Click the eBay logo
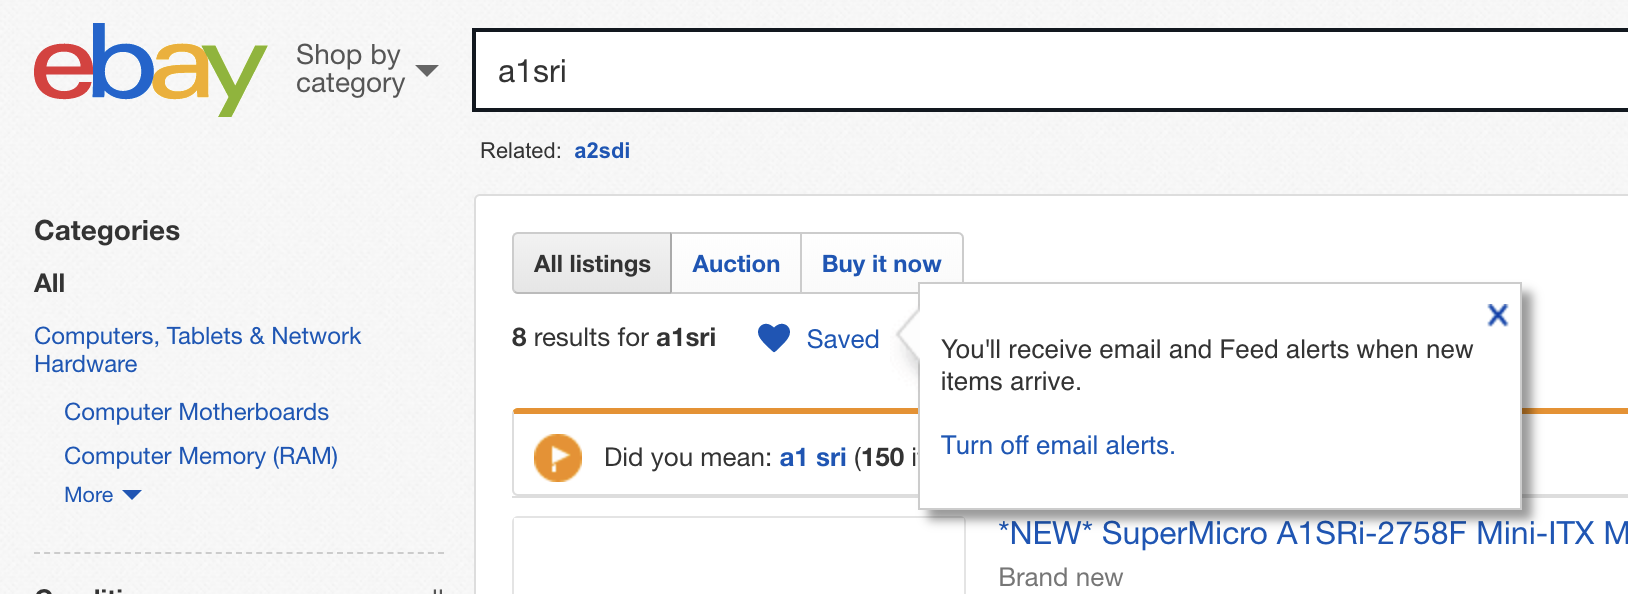The width and height of the screenshot is (1628, 594). (150, 70)
